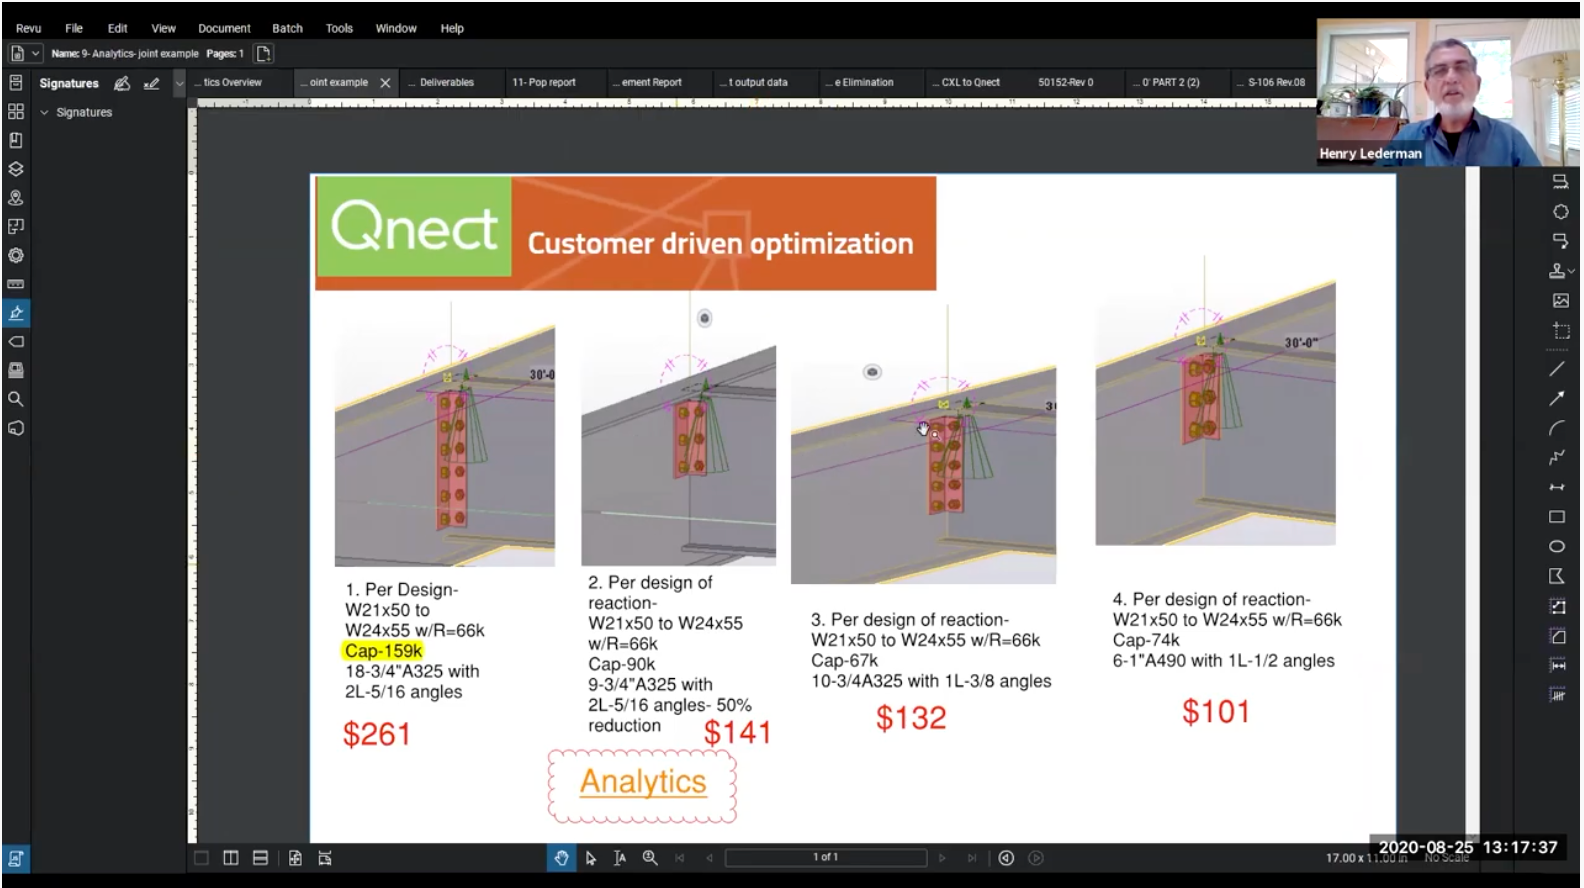The height and width of the screenshot is (888, 1584).
Task: Toggle split view vertically
Action: click(x=231, y=858)
